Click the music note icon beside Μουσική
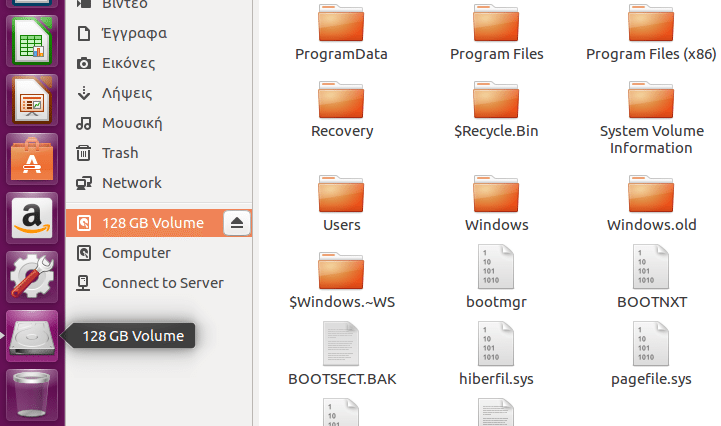 click(x=84, y=123)
